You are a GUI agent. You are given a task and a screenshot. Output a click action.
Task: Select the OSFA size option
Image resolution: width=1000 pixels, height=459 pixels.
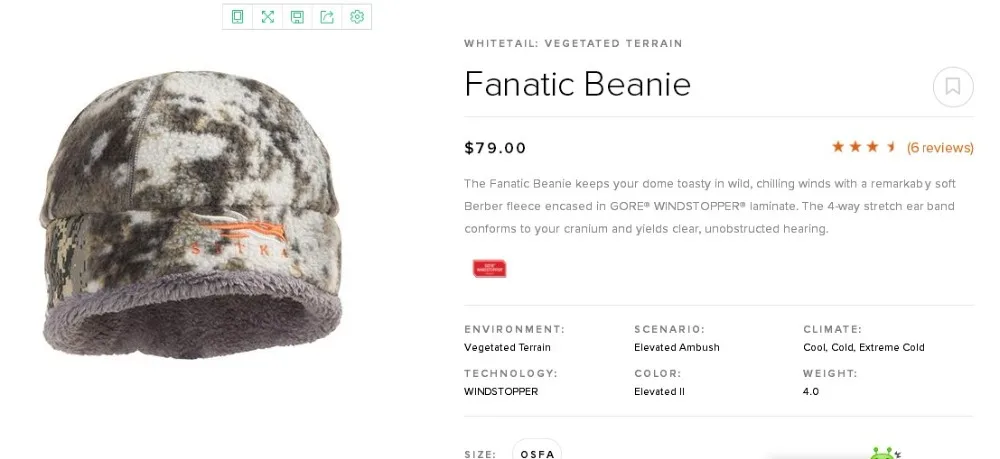pyautogui.click(x=536, y=452)
